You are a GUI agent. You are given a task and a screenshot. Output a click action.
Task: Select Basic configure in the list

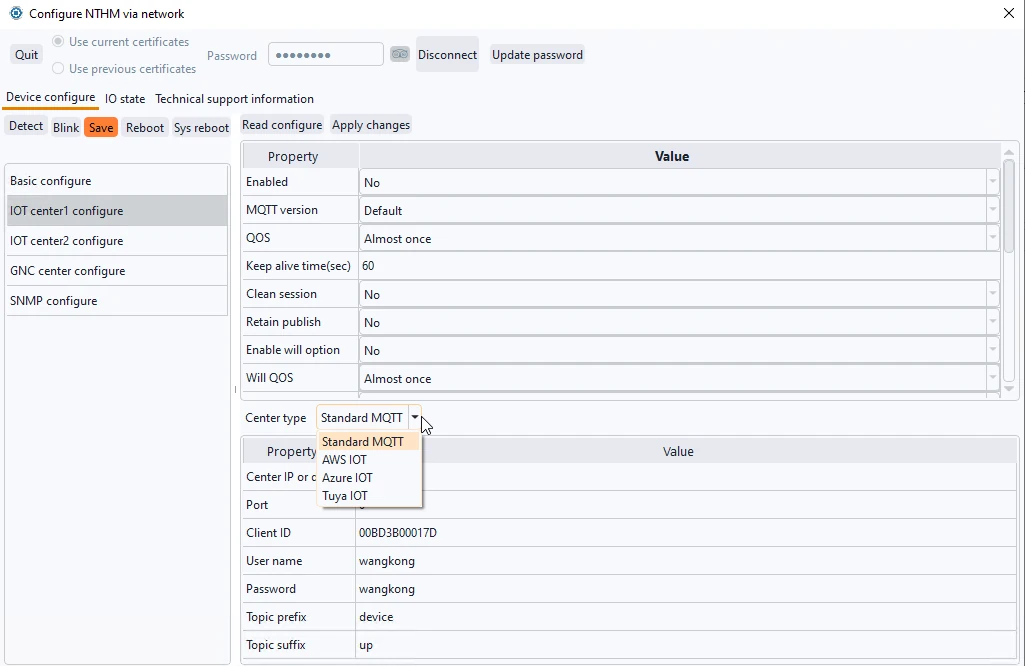coord(117,181)
